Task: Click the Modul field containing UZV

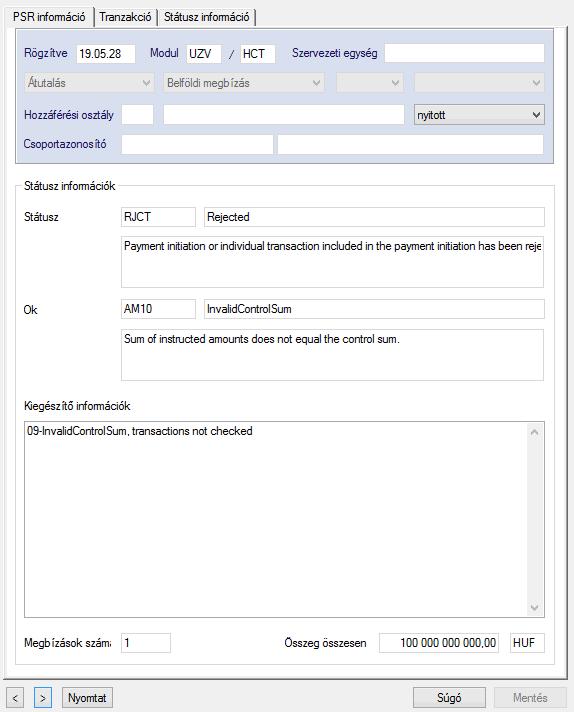Action: [x=204, y=54]
